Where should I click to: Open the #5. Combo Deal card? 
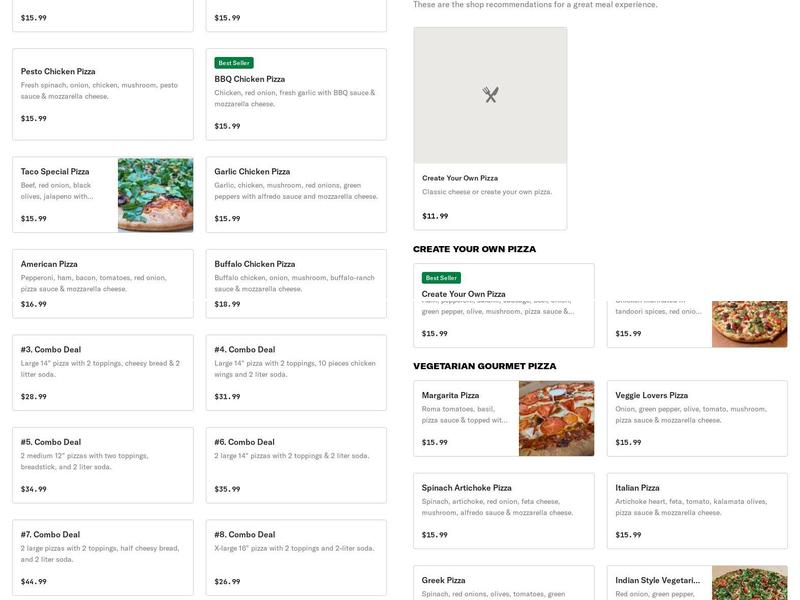point(102,465)
